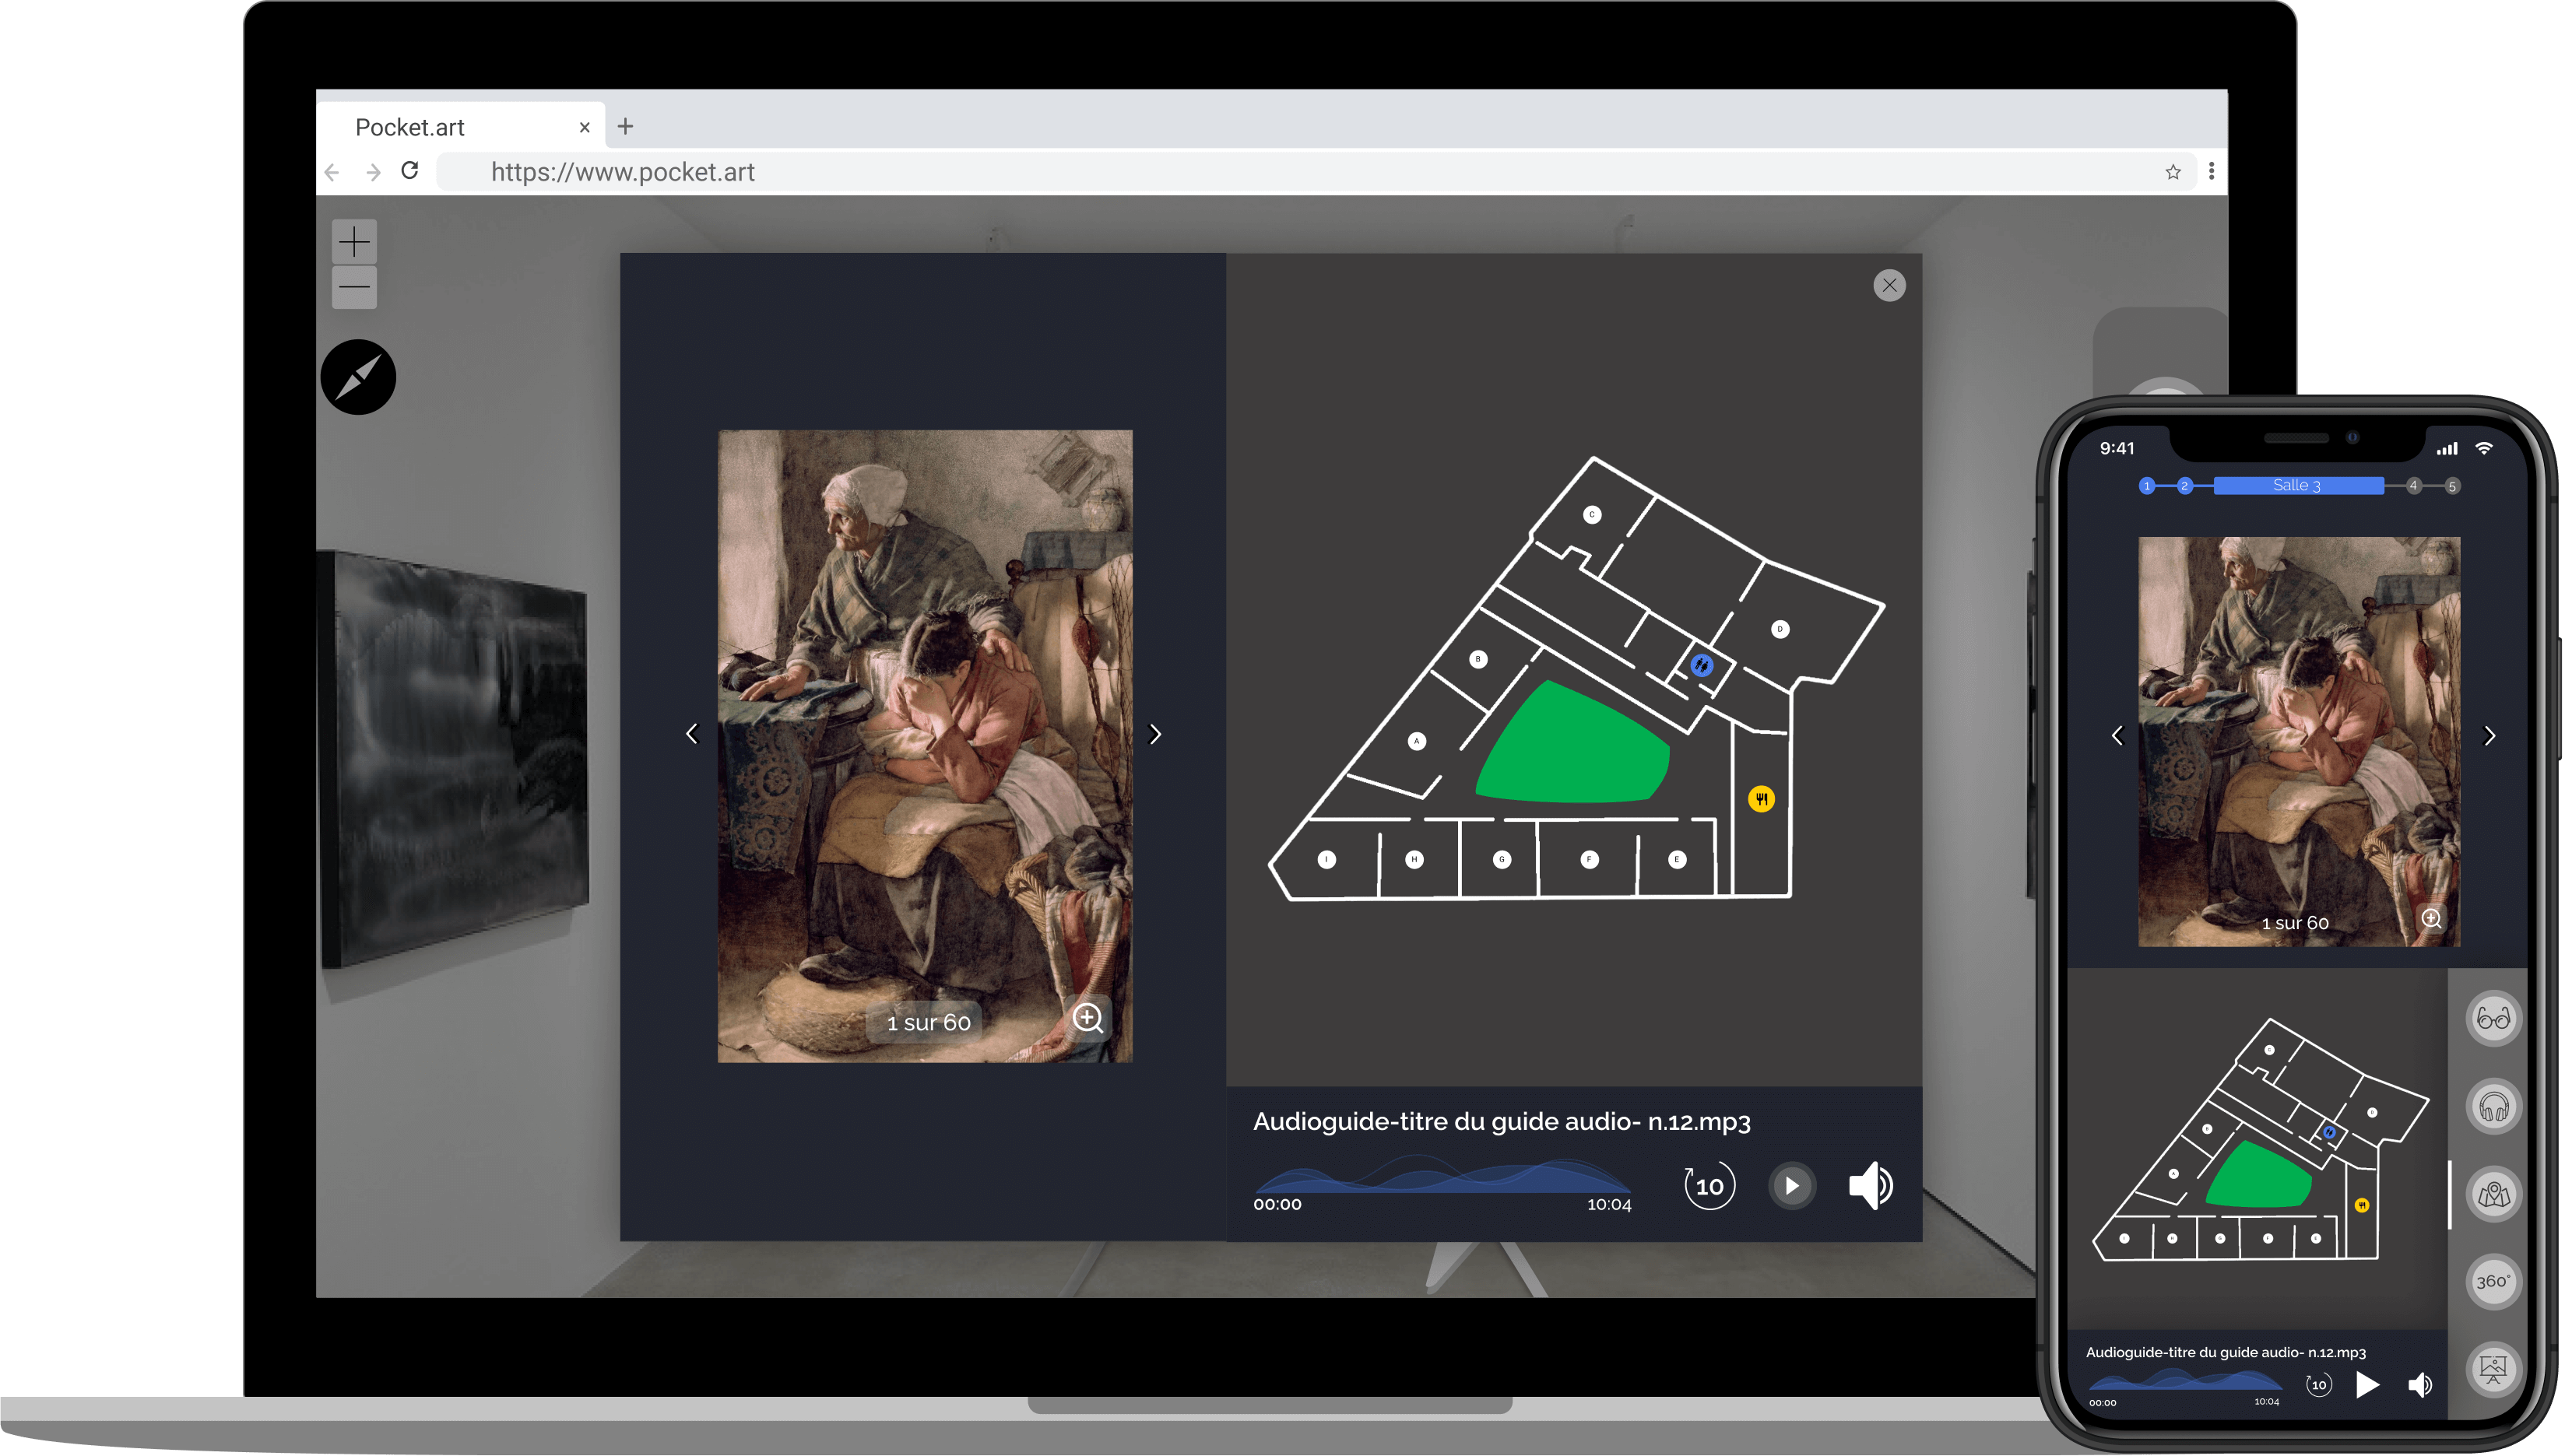The image size is (2565, 1456).
Task: Show next artwork on phone
Action: click(2490, 736)
